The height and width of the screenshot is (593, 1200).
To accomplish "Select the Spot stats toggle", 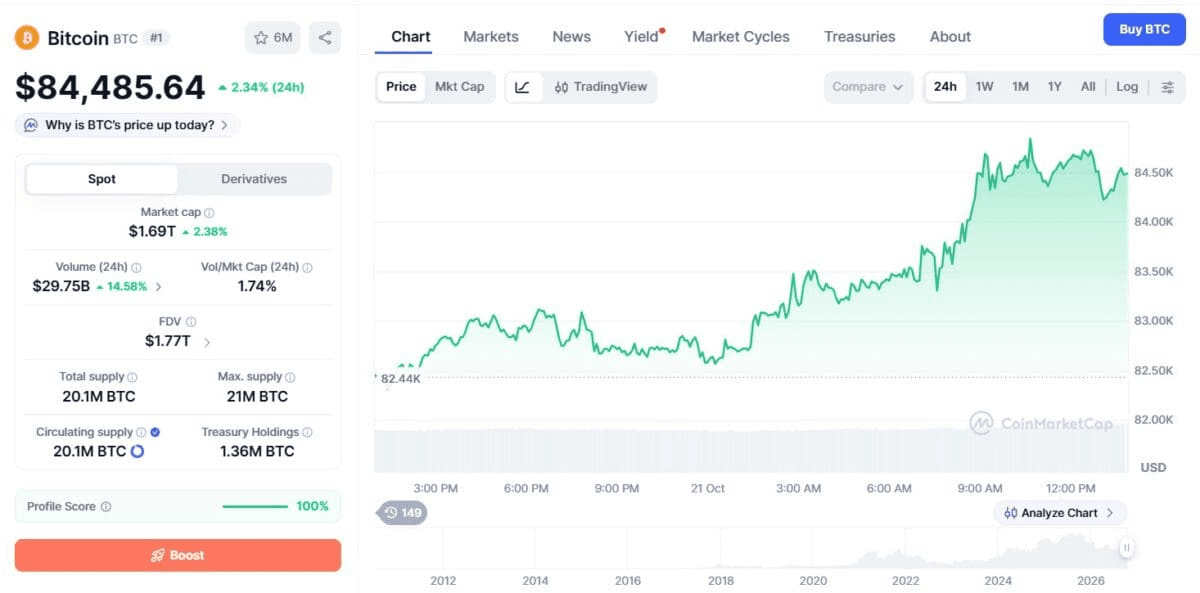I will [x=102, y=179].
